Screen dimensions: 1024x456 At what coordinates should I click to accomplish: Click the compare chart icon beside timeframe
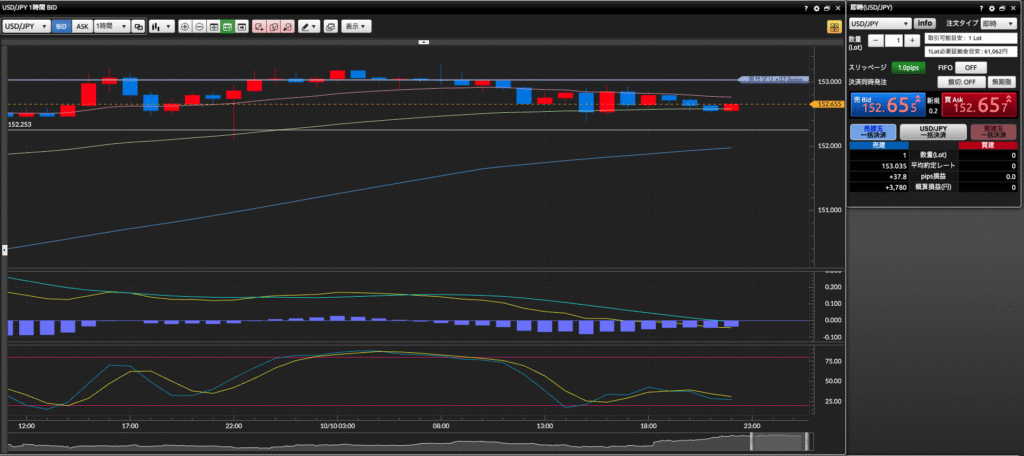137,26
